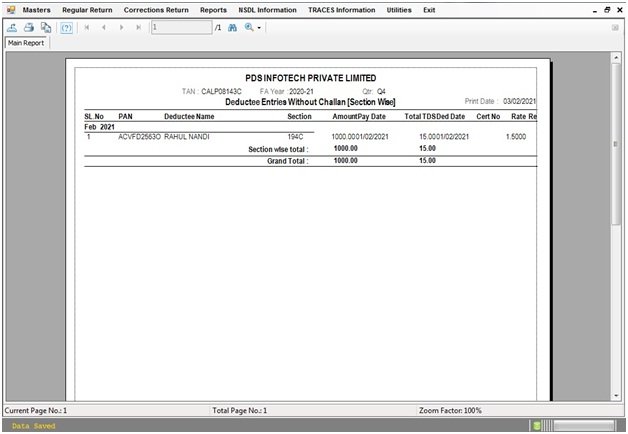Open the Reports menu
This screenshot has width=628, height=434.
click(213, 10)
